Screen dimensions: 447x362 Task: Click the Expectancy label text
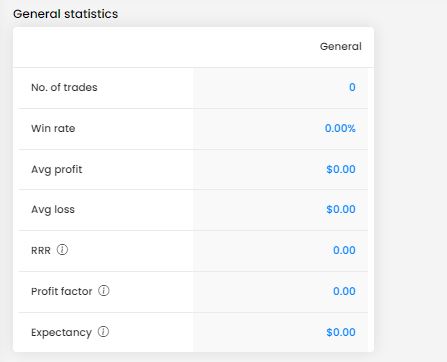tap(61, 333)
